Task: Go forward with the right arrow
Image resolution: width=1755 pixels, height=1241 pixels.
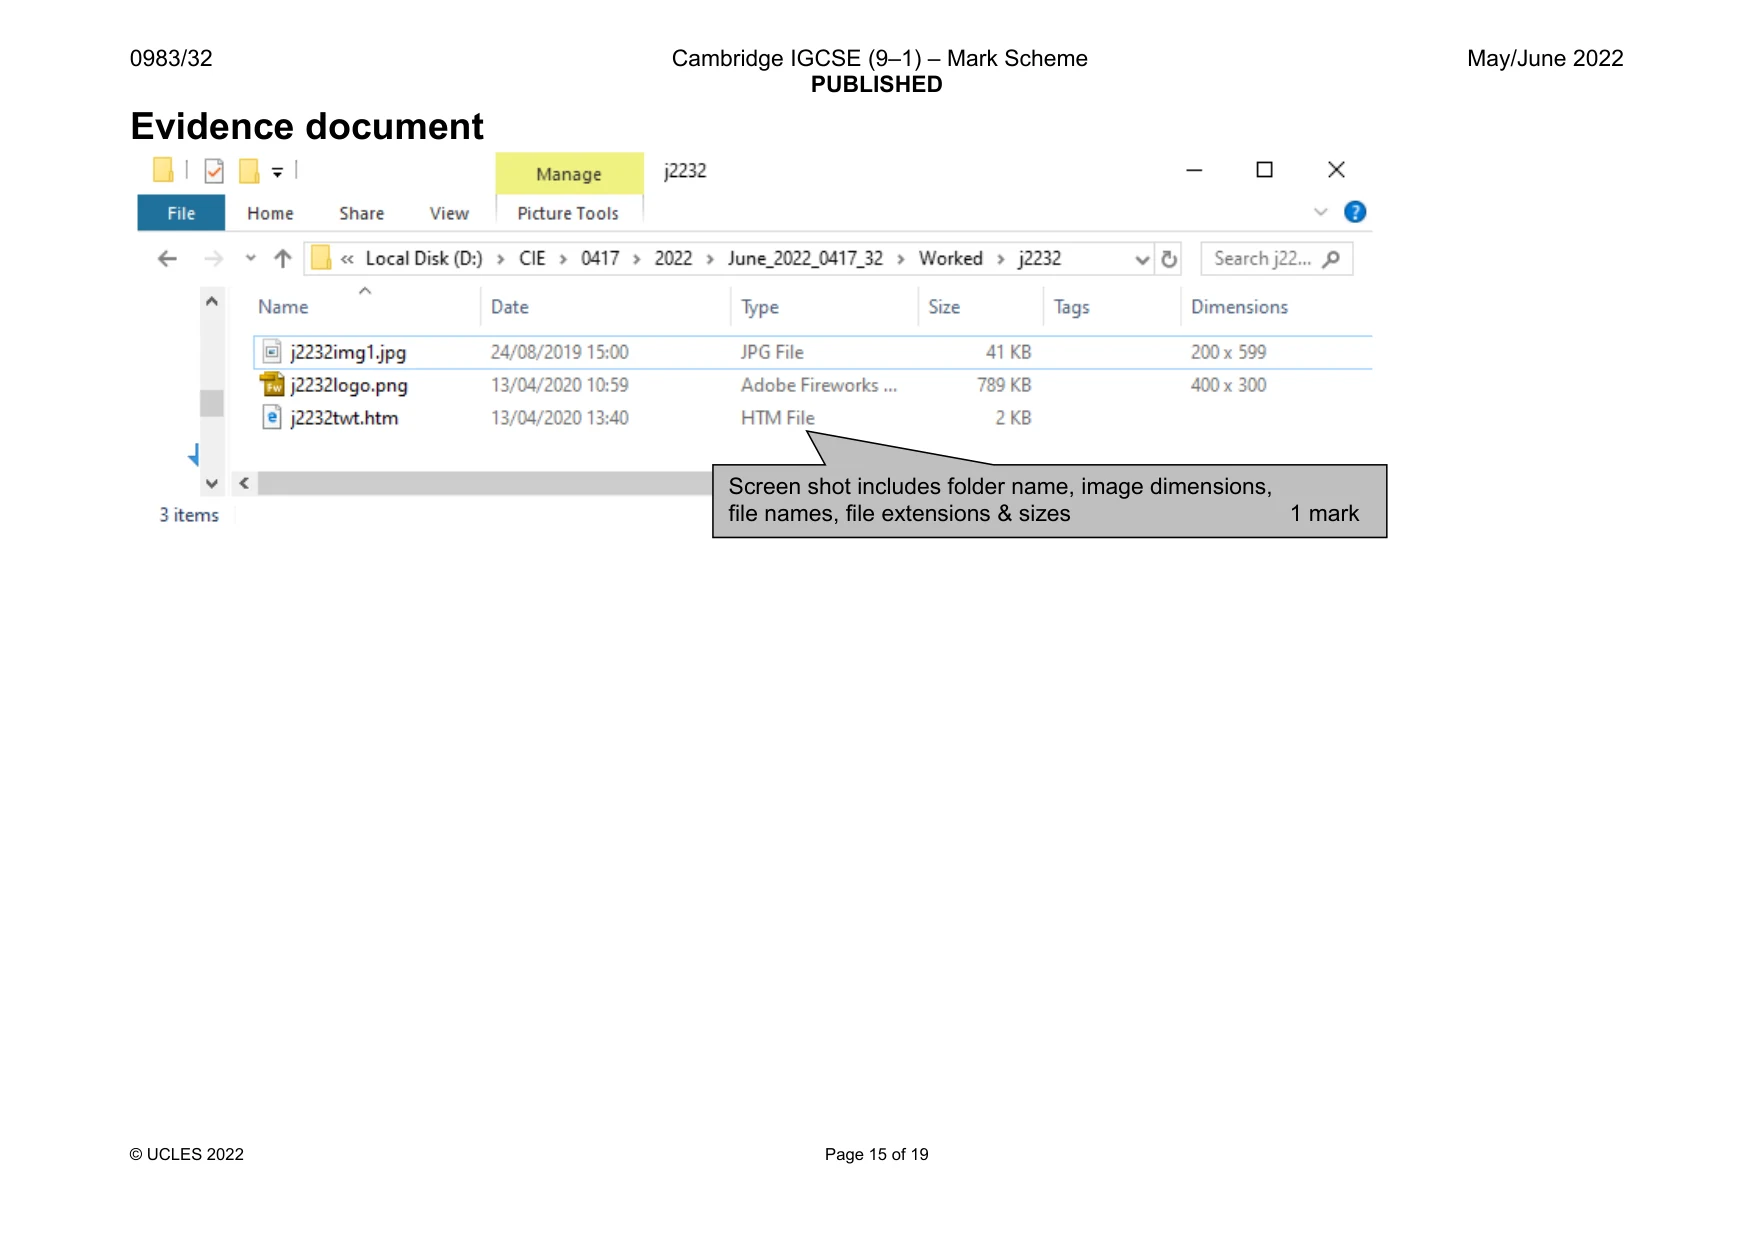Action: pyautogui.click(x=213, y=259)
